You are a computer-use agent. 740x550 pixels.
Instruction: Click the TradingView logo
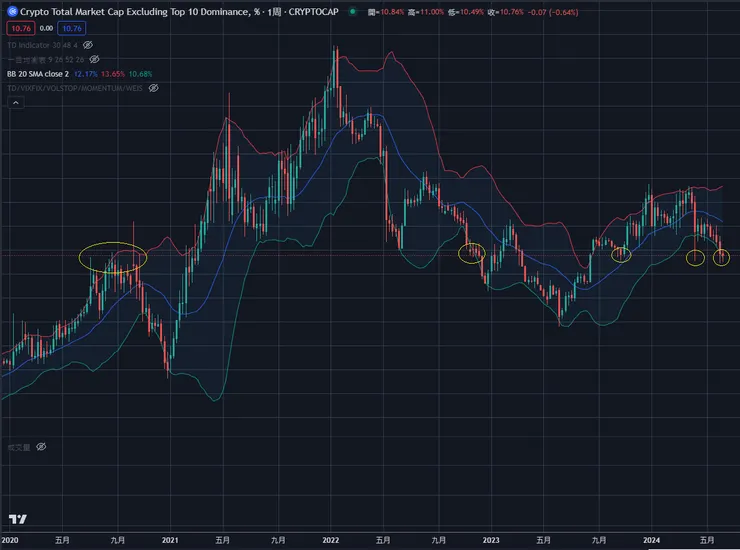pos(18,519)
